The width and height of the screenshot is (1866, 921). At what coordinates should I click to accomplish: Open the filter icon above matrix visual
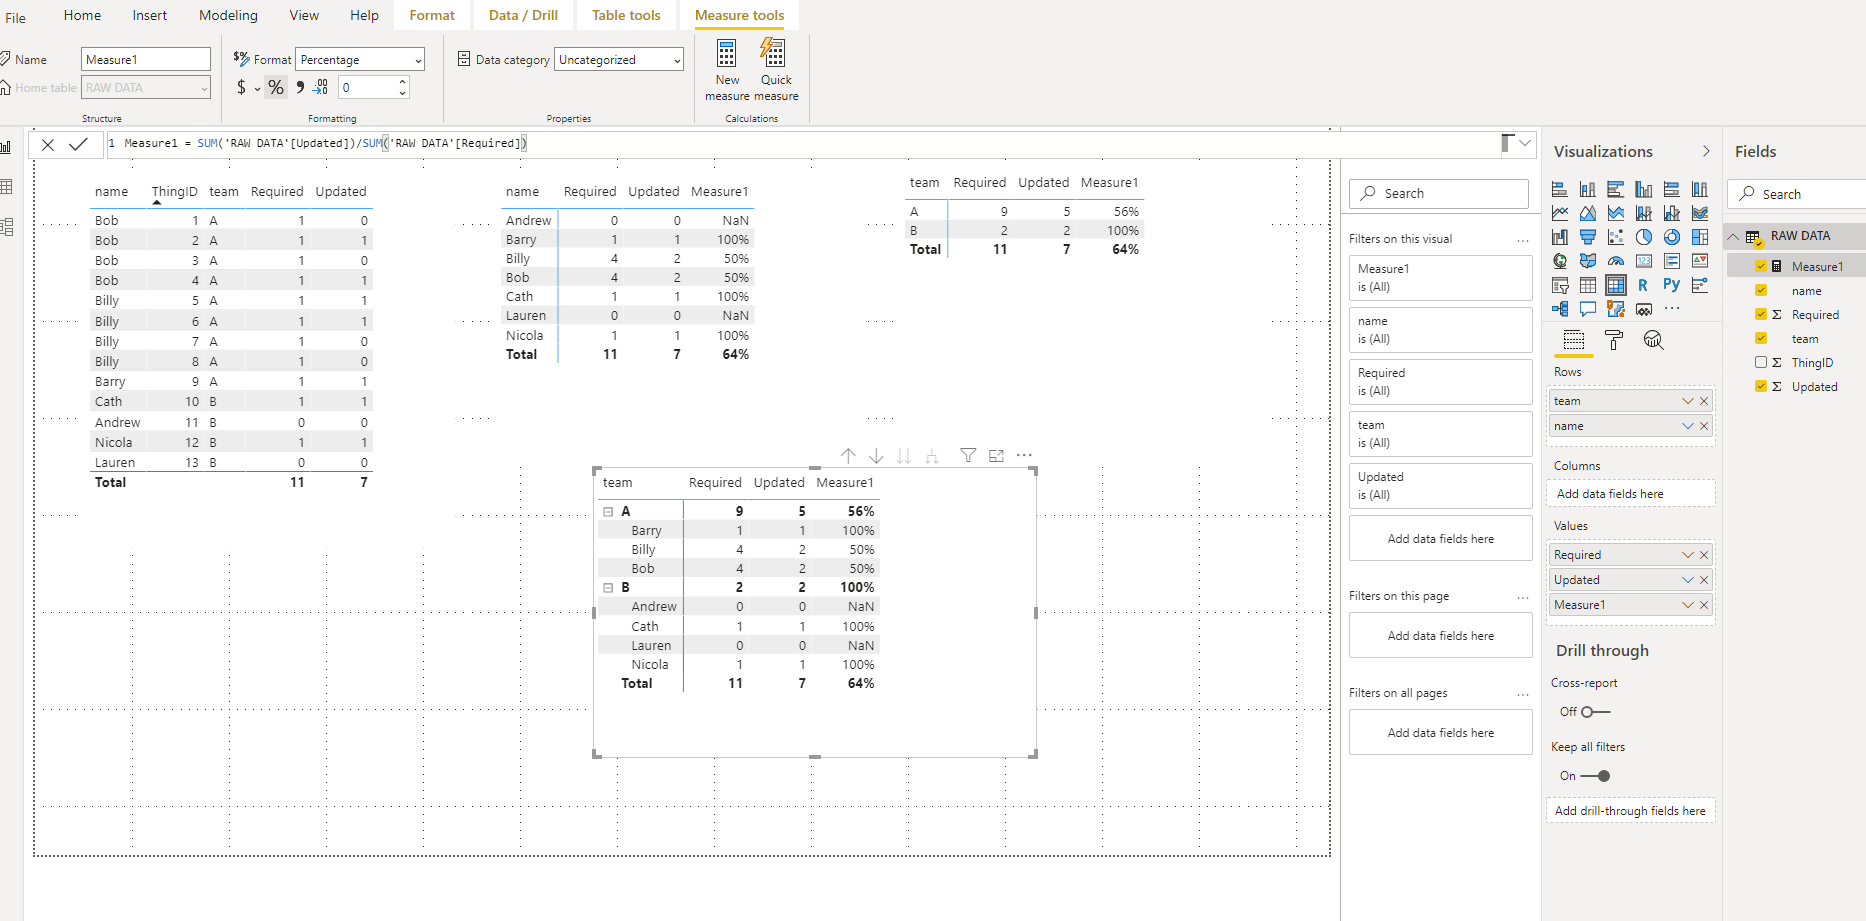tap(968, 456)
